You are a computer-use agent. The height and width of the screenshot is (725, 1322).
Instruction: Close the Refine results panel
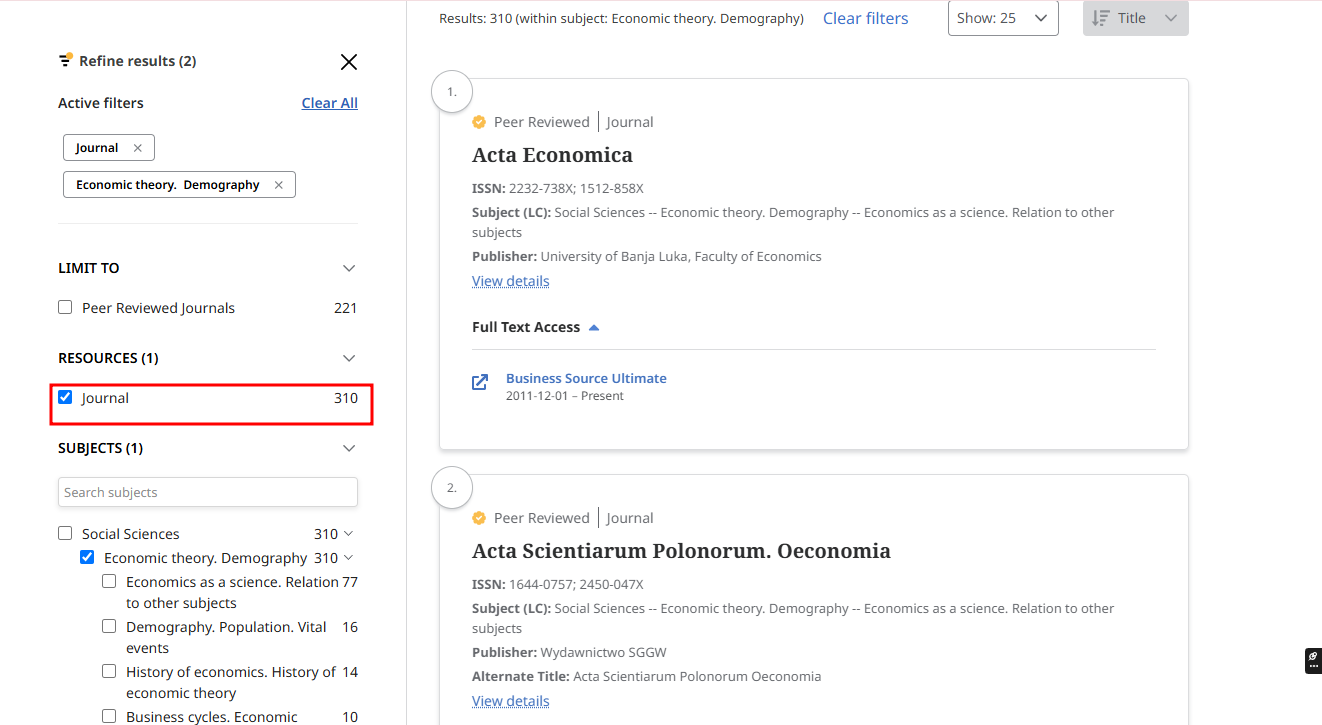click(348, 62)
